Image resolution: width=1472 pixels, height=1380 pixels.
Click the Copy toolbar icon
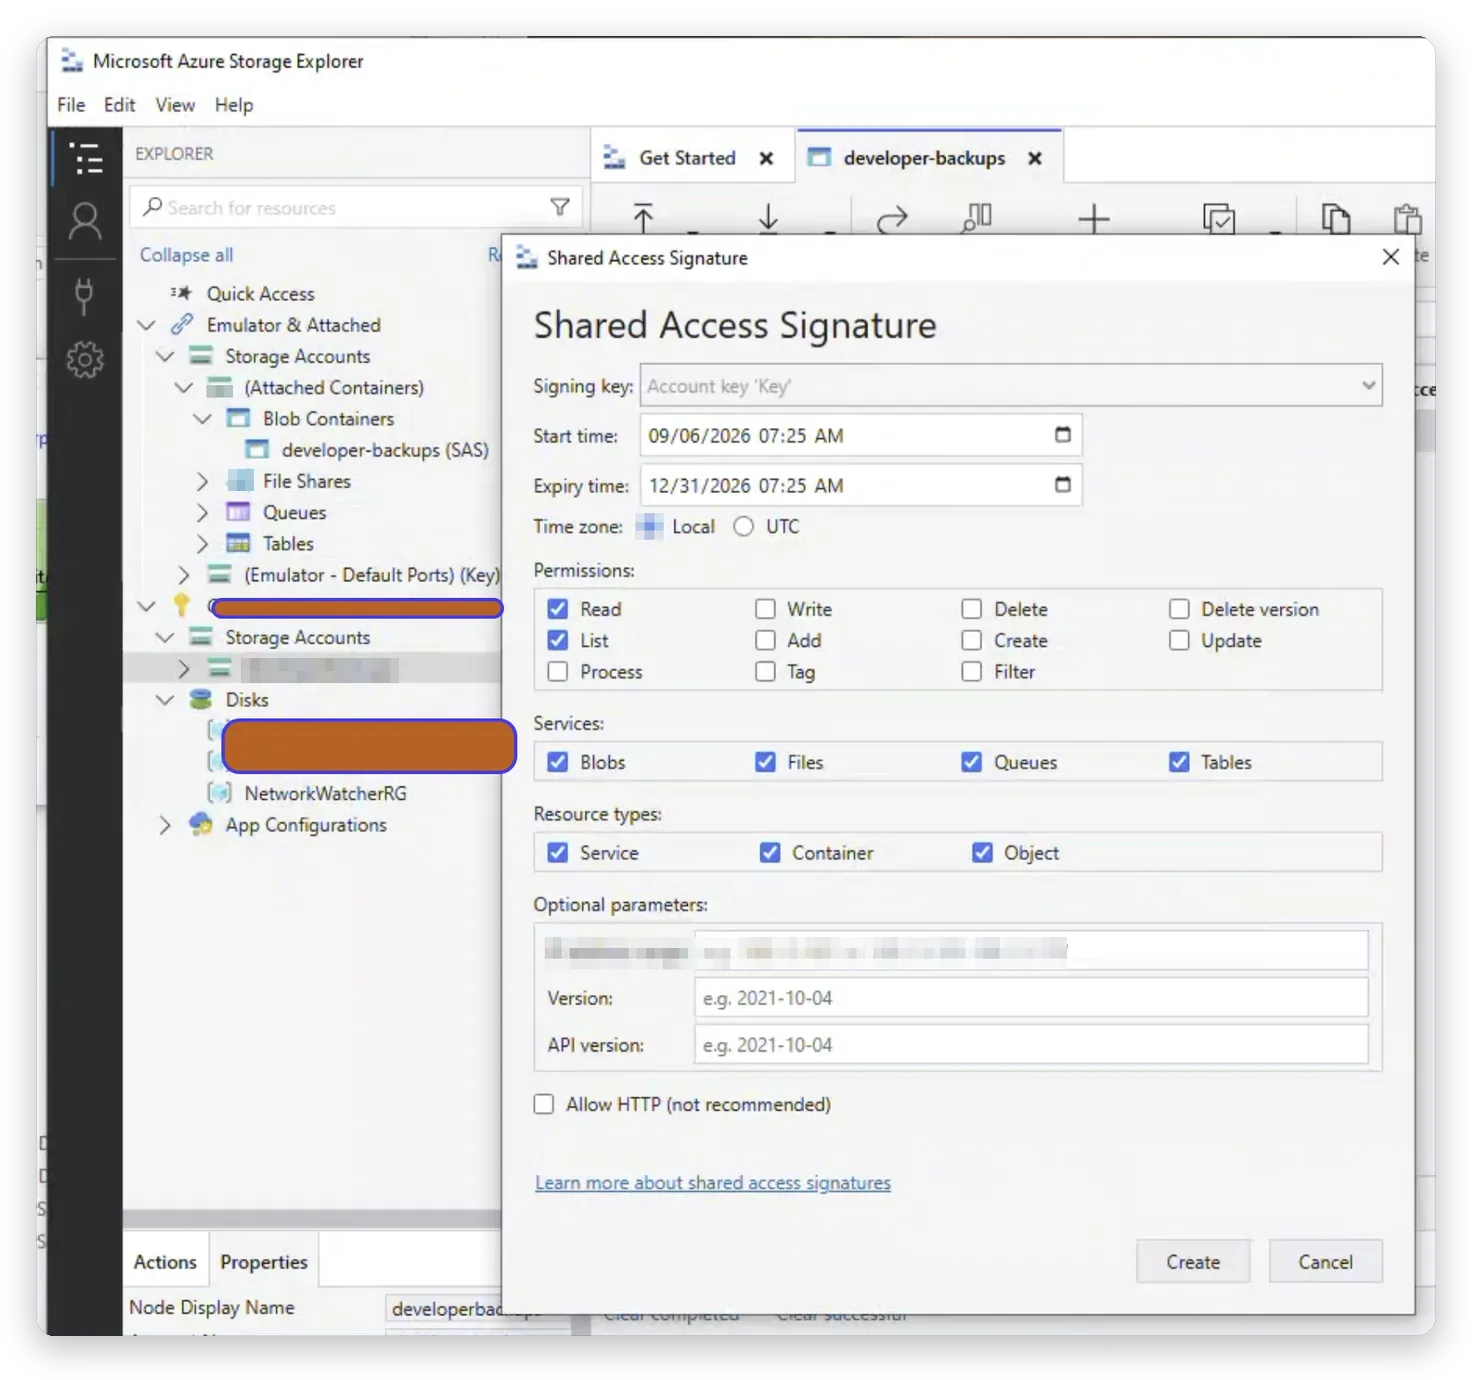click(x=1336, y=218)
